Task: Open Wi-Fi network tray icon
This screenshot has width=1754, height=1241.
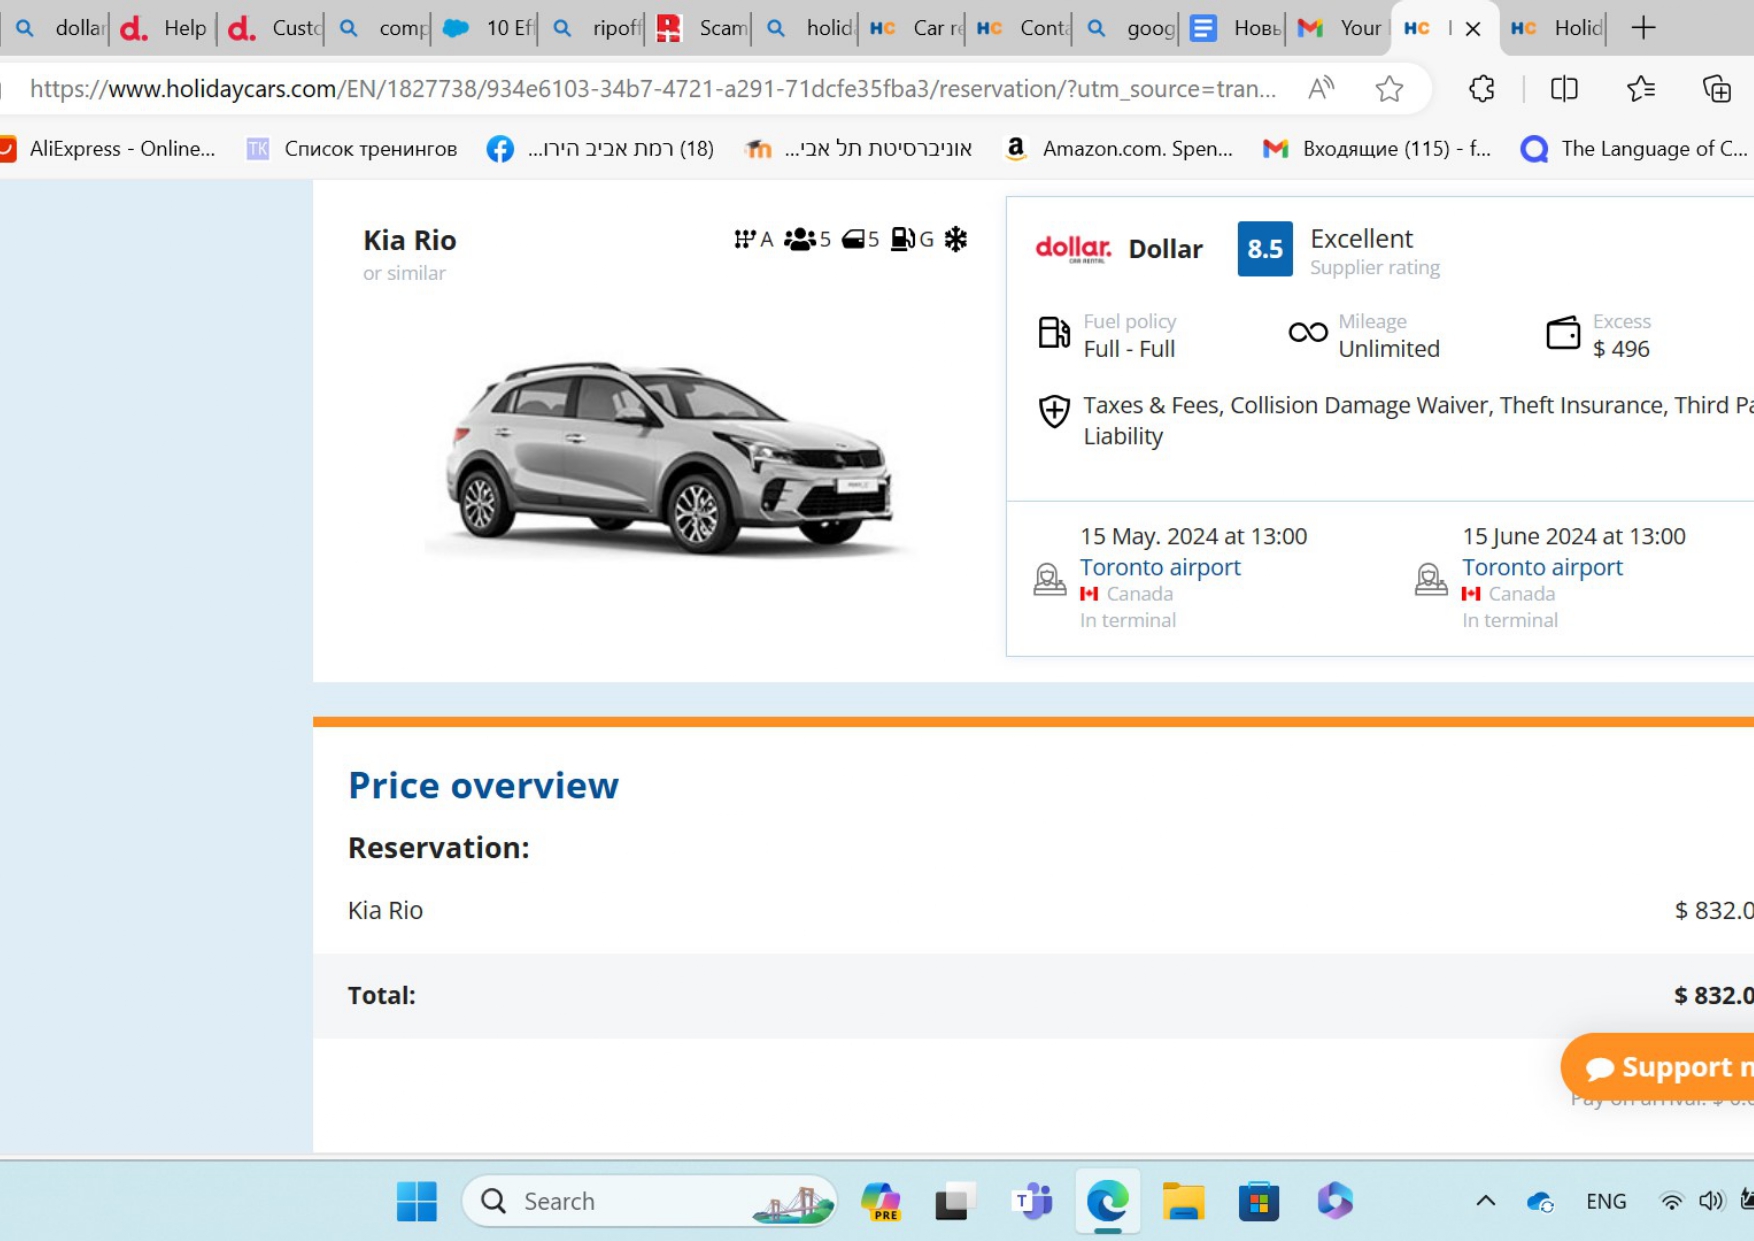Action: pos(1671,1201)
